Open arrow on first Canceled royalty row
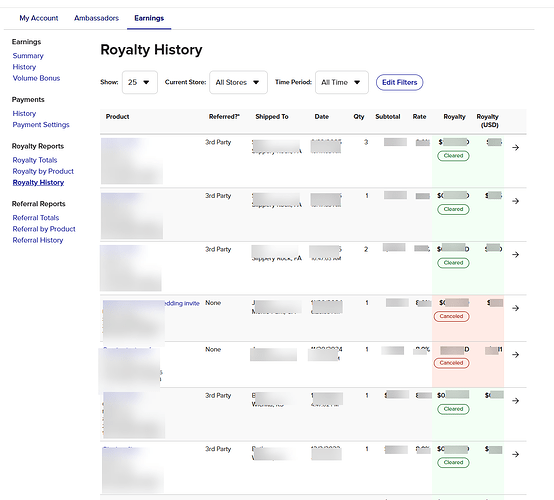This screenshot has width=554, height=500. (515, 308)
